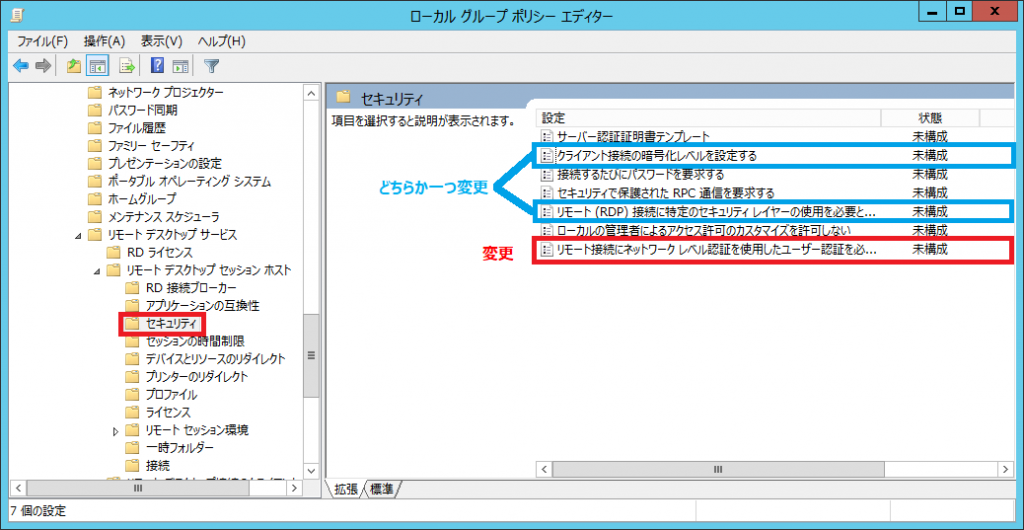Viewport: 1024px width, 530px height.
Task: Click policy icon of ローカルの管理者 setting
Action: [x=547, y=230]
